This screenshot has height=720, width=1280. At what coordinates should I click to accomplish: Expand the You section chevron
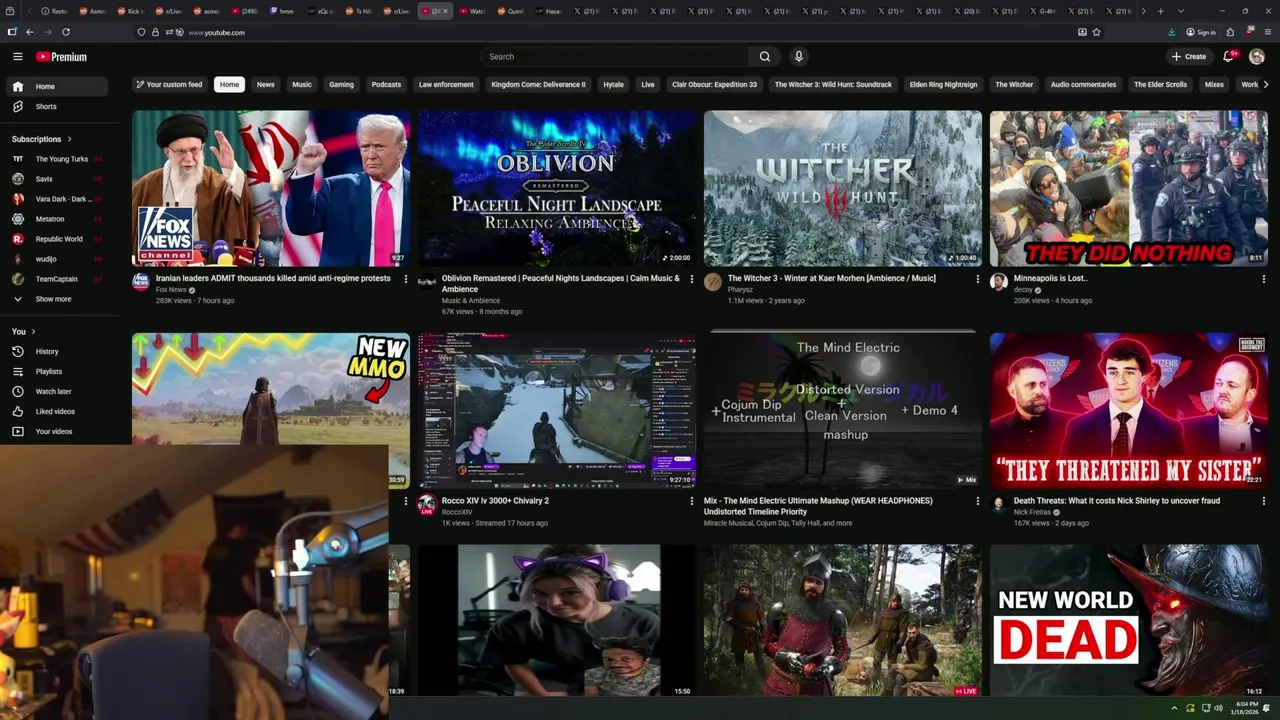pyautogui.click(x=33, y=331)
